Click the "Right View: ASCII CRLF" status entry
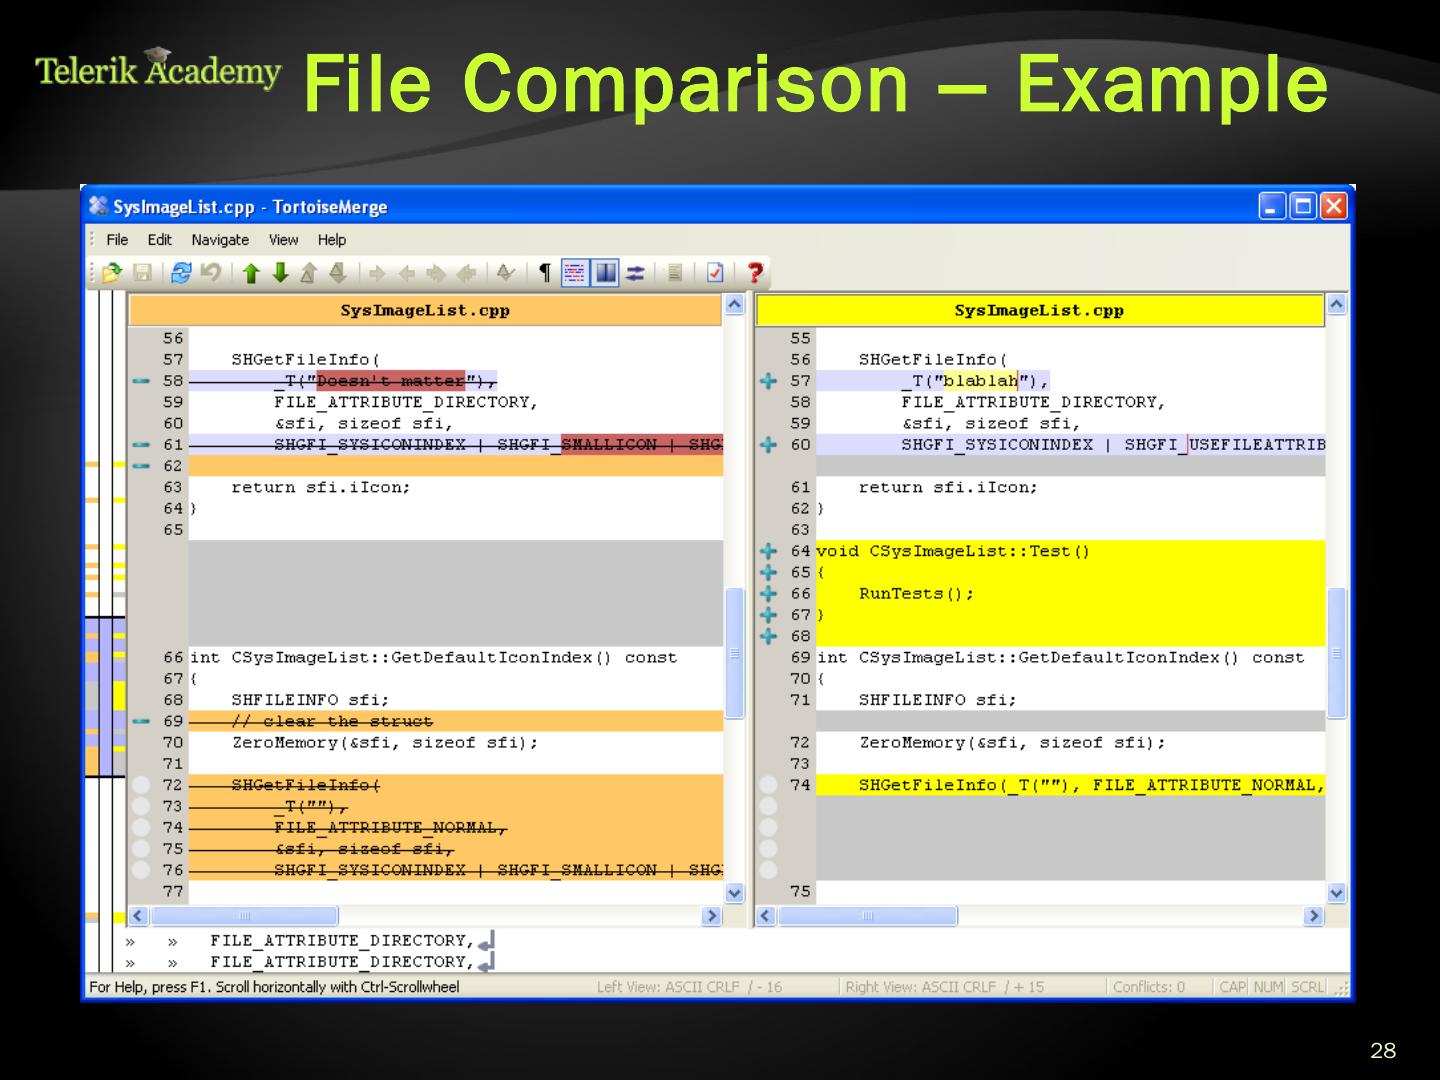This screenshot has height=1080, width=1440. (945, 987)
